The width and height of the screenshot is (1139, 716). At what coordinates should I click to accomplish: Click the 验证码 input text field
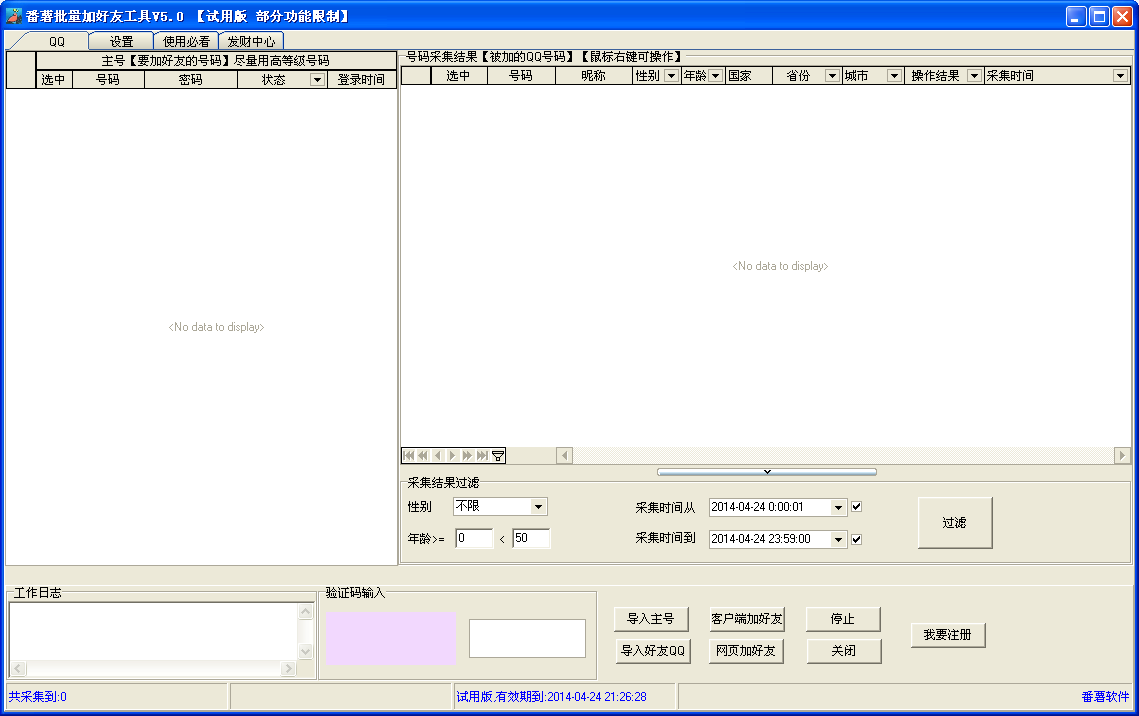point(527,638)
